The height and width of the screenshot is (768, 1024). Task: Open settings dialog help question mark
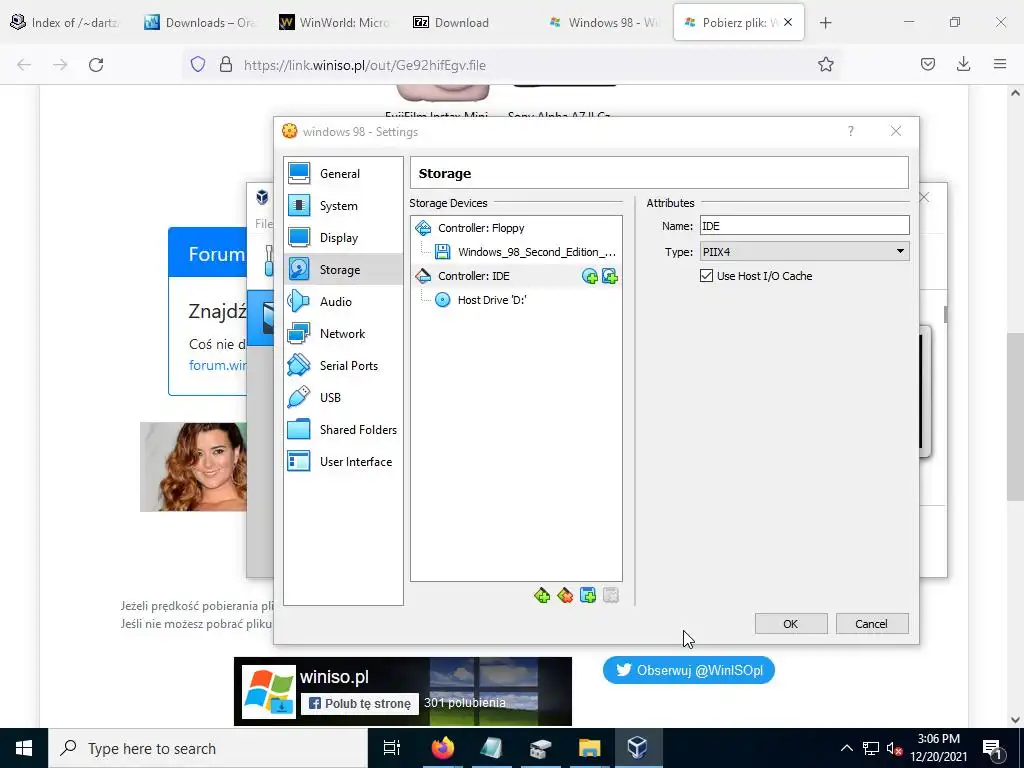(x=850, y=131)
